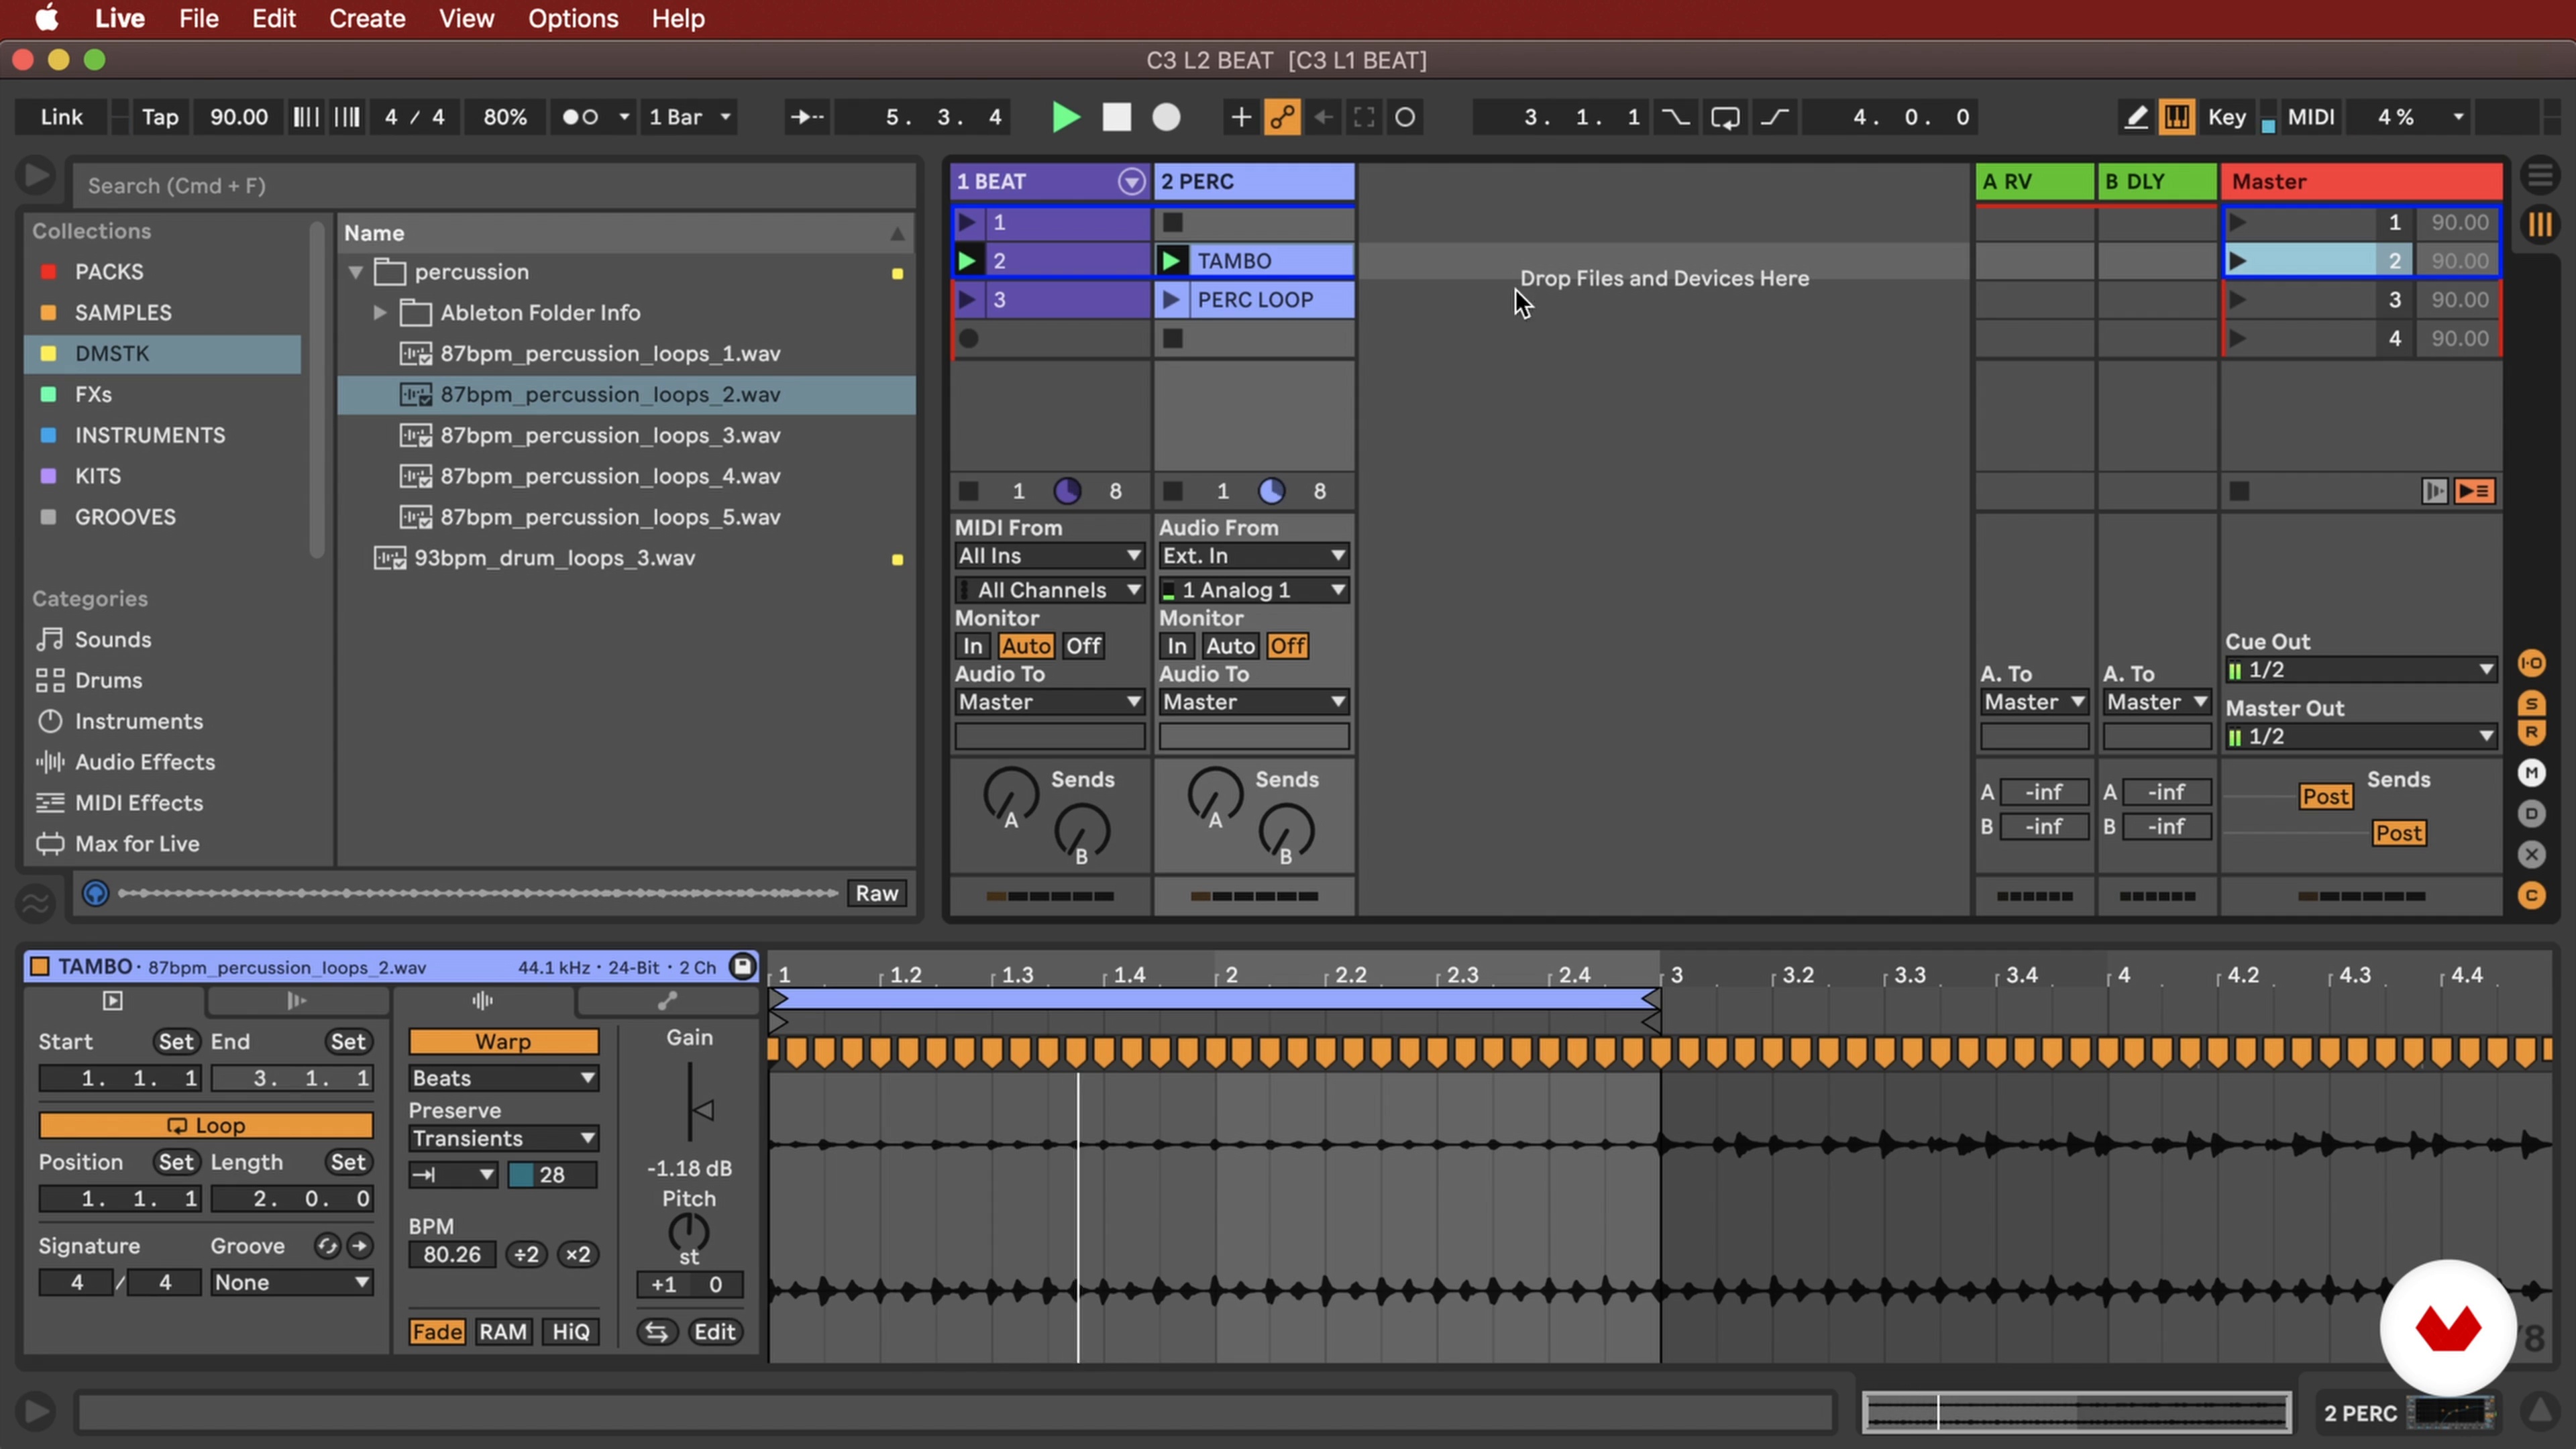Collapse the percussion folder
2576x1449 pixels.
point(355,272)
